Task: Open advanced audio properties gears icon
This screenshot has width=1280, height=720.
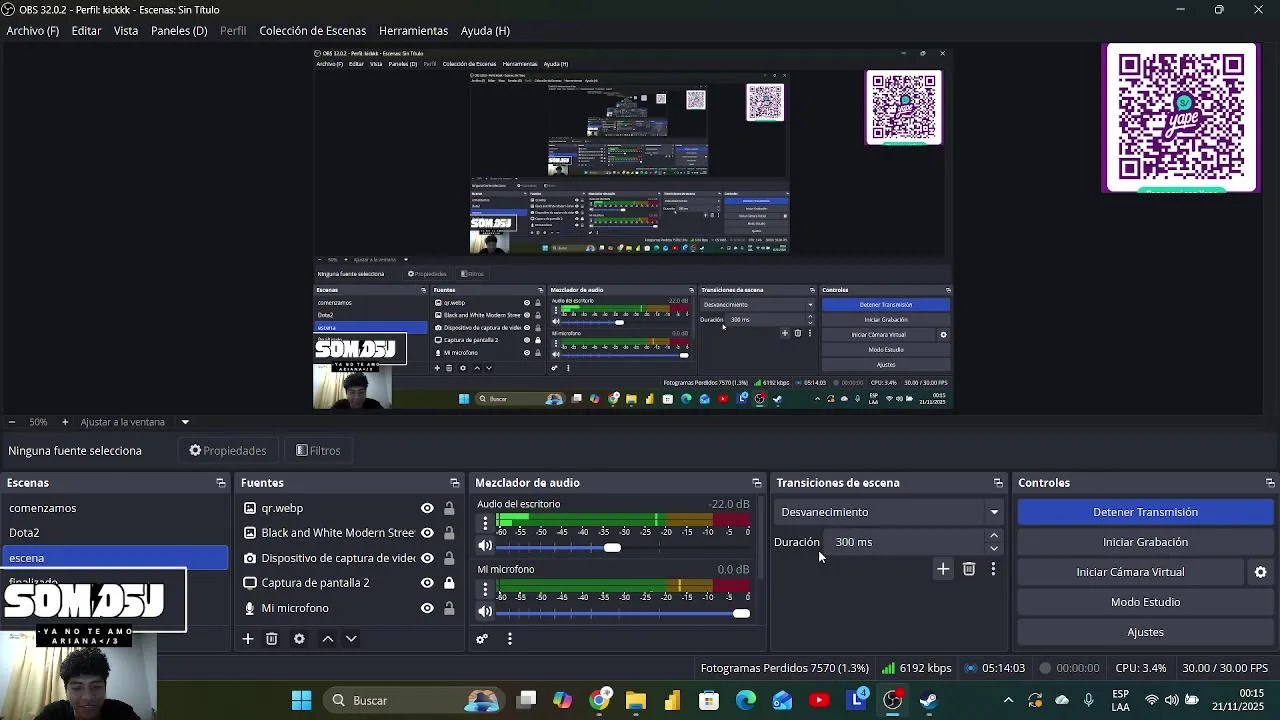Action: tap(482, 639)
